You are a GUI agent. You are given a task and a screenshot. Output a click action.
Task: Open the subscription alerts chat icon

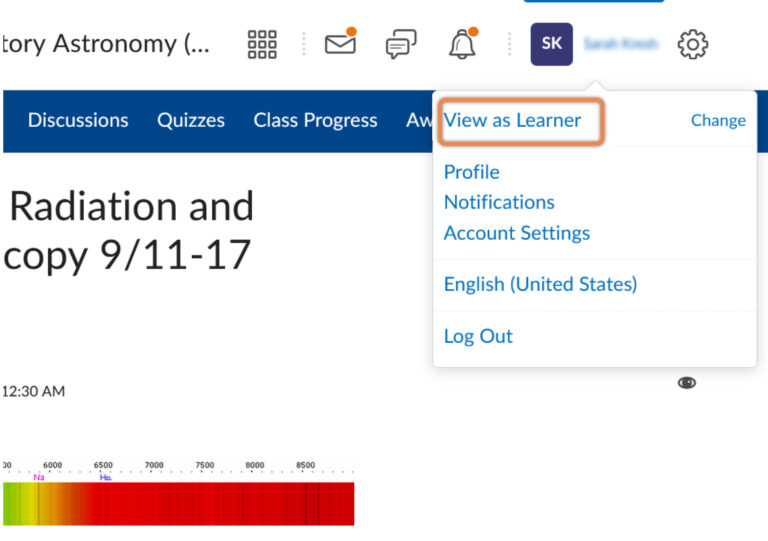(x=401, y=44)
